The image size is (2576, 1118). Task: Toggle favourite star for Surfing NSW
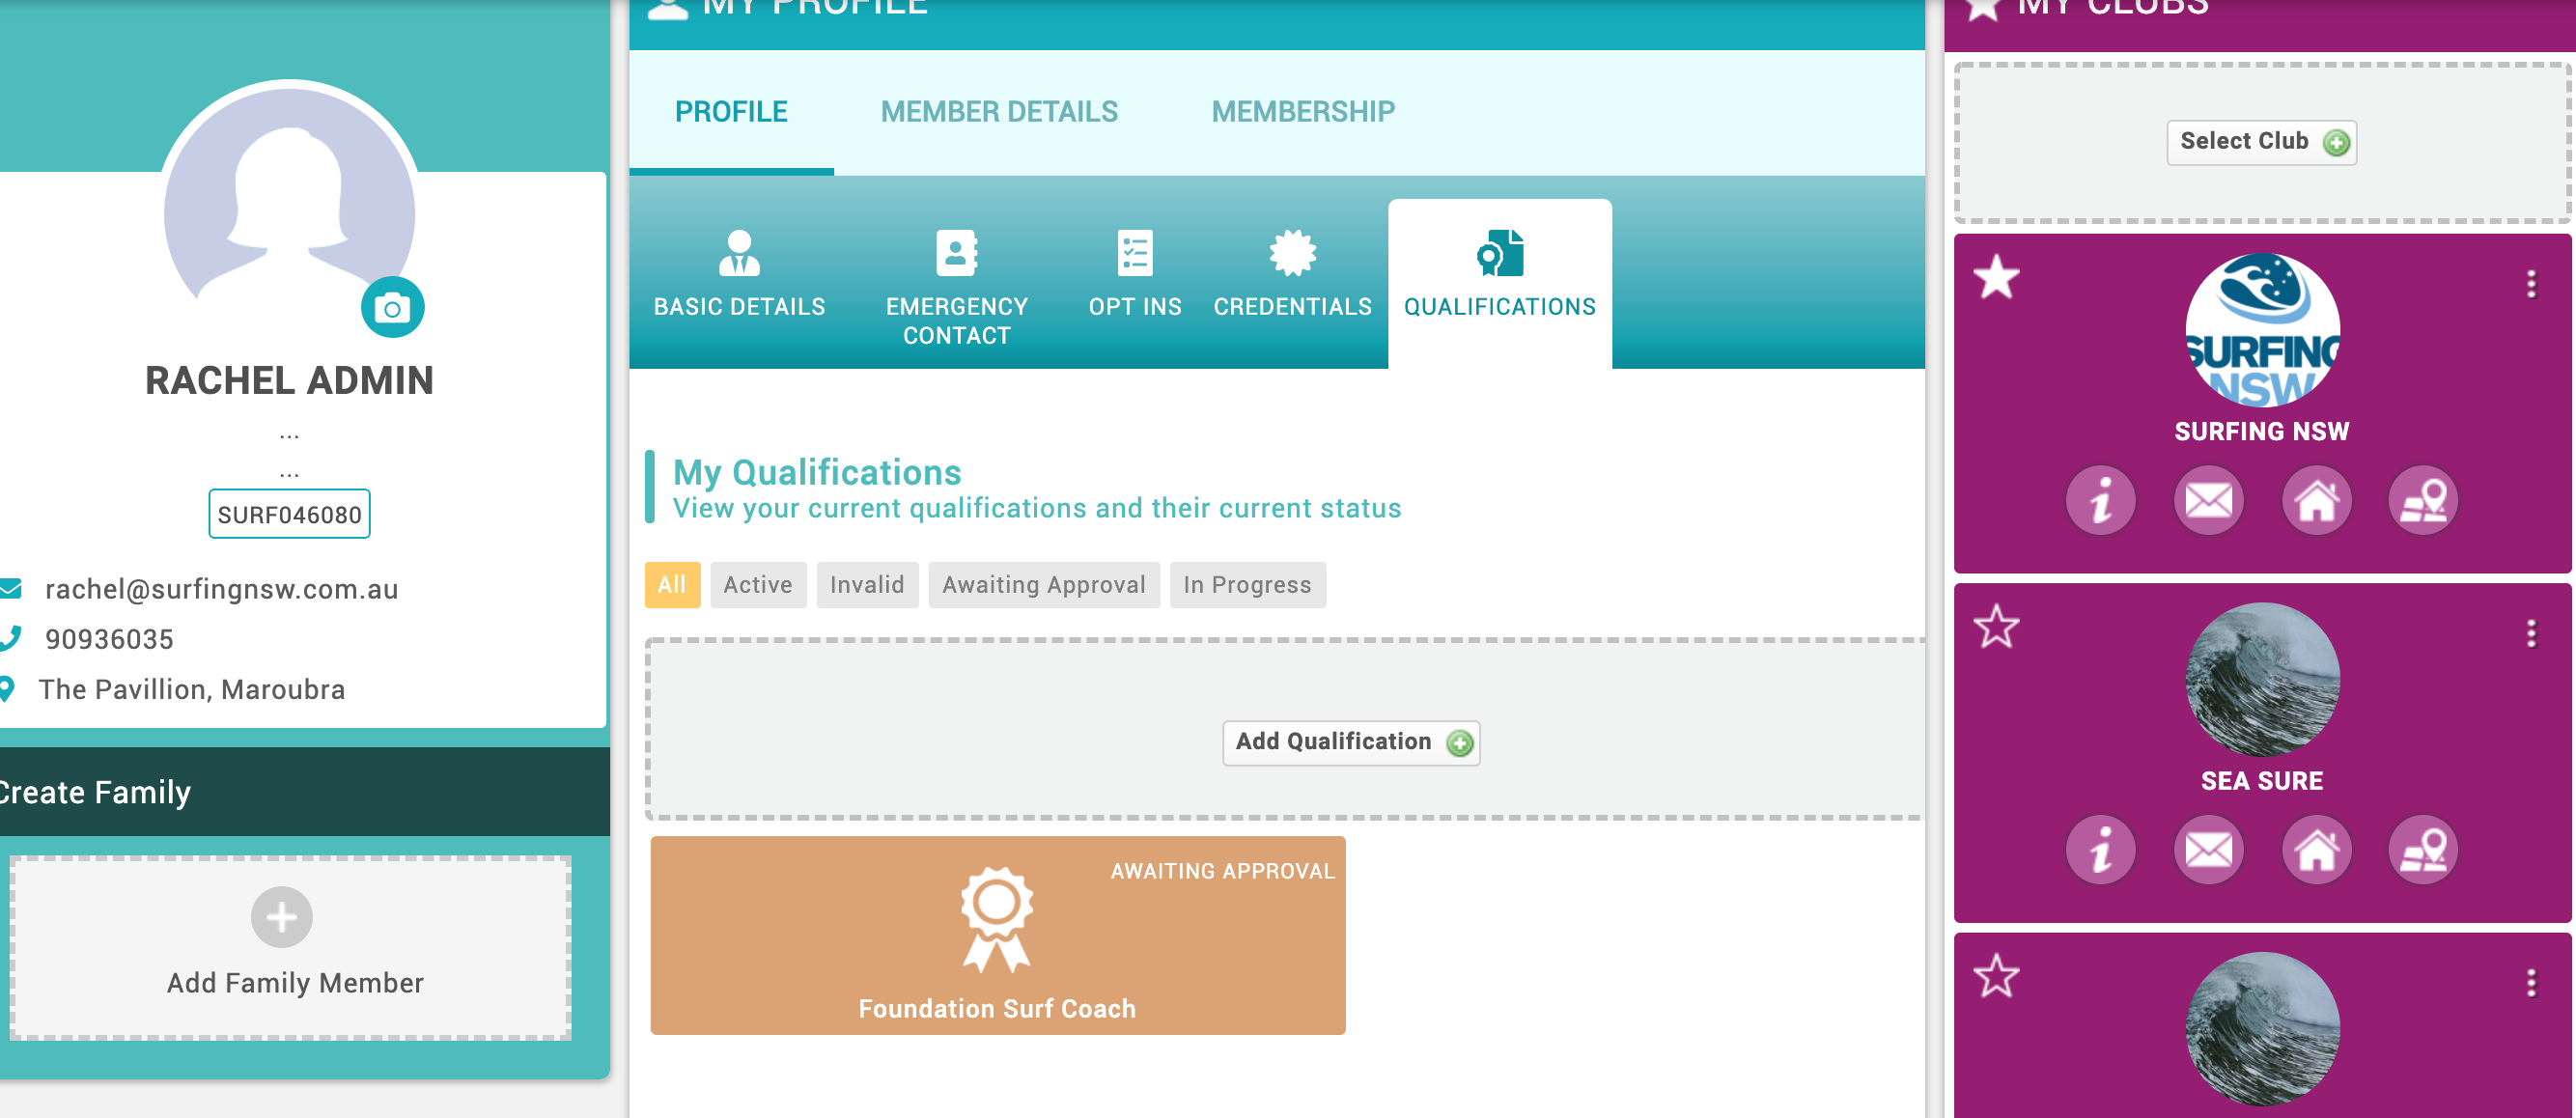[1996, 278]
